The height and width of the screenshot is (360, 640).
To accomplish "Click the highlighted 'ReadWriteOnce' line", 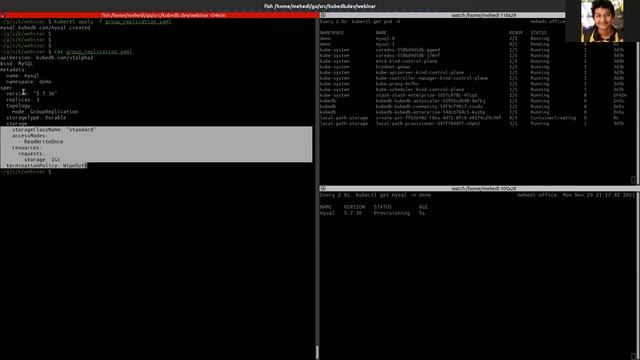I will click(x=41, y=142).
